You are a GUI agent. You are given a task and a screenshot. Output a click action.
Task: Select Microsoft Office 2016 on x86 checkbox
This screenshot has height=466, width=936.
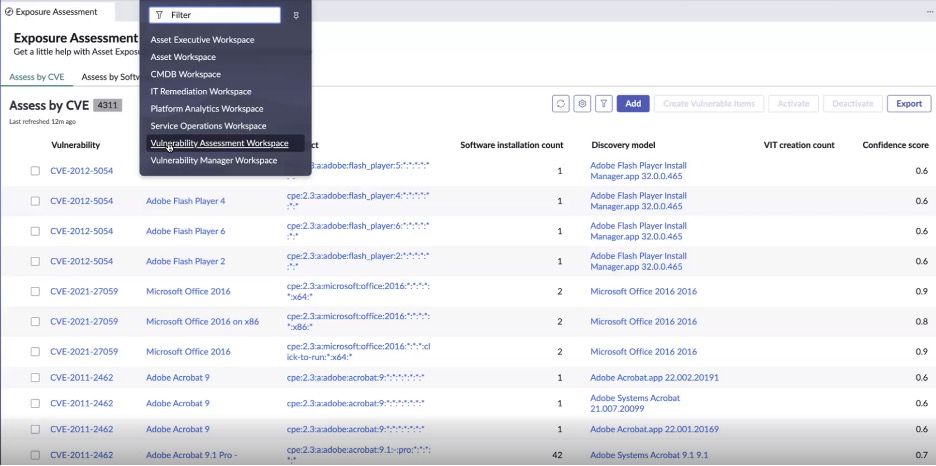[x=35, y=322]
